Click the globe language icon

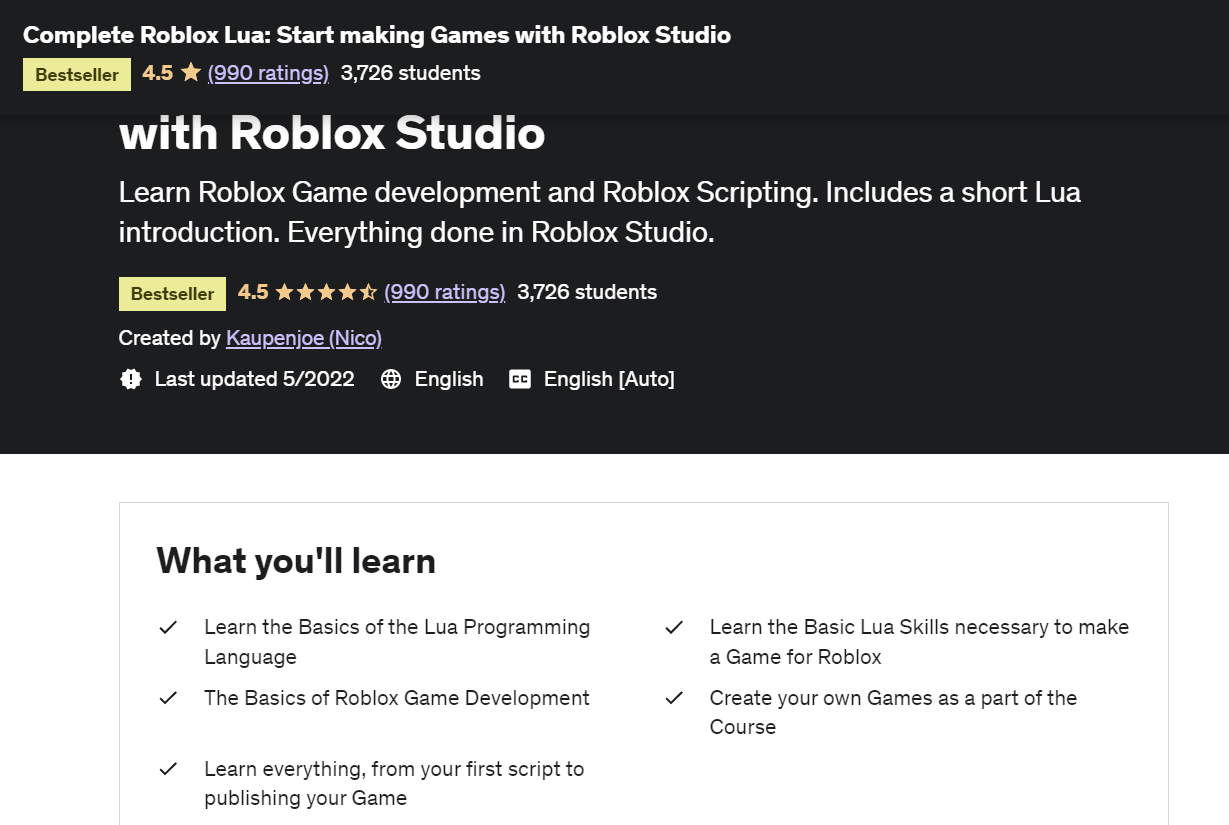(391, 379)
